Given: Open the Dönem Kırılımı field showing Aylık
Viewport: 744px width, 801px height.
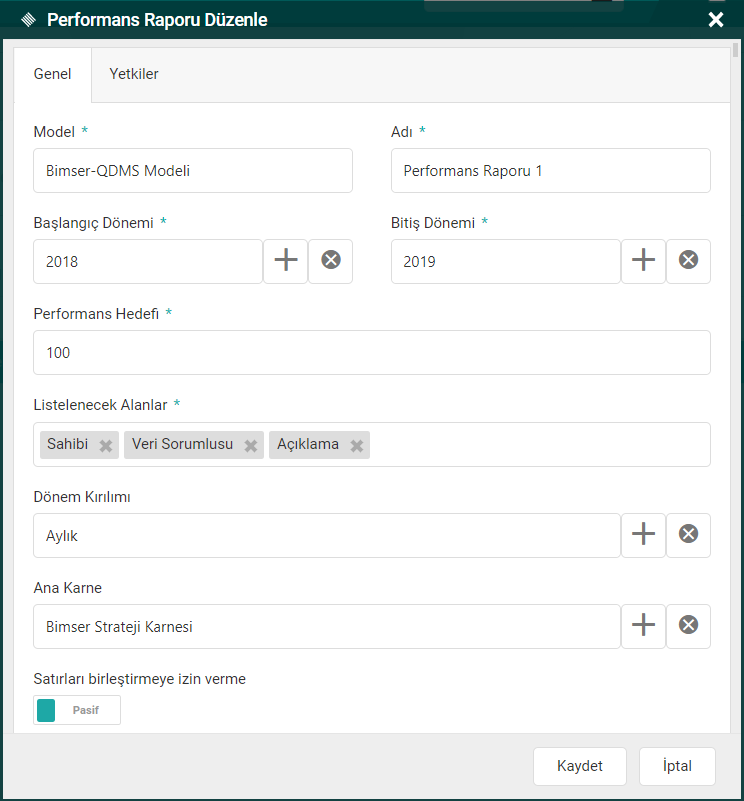Looking at the screenshot, I should click(326, 536).
